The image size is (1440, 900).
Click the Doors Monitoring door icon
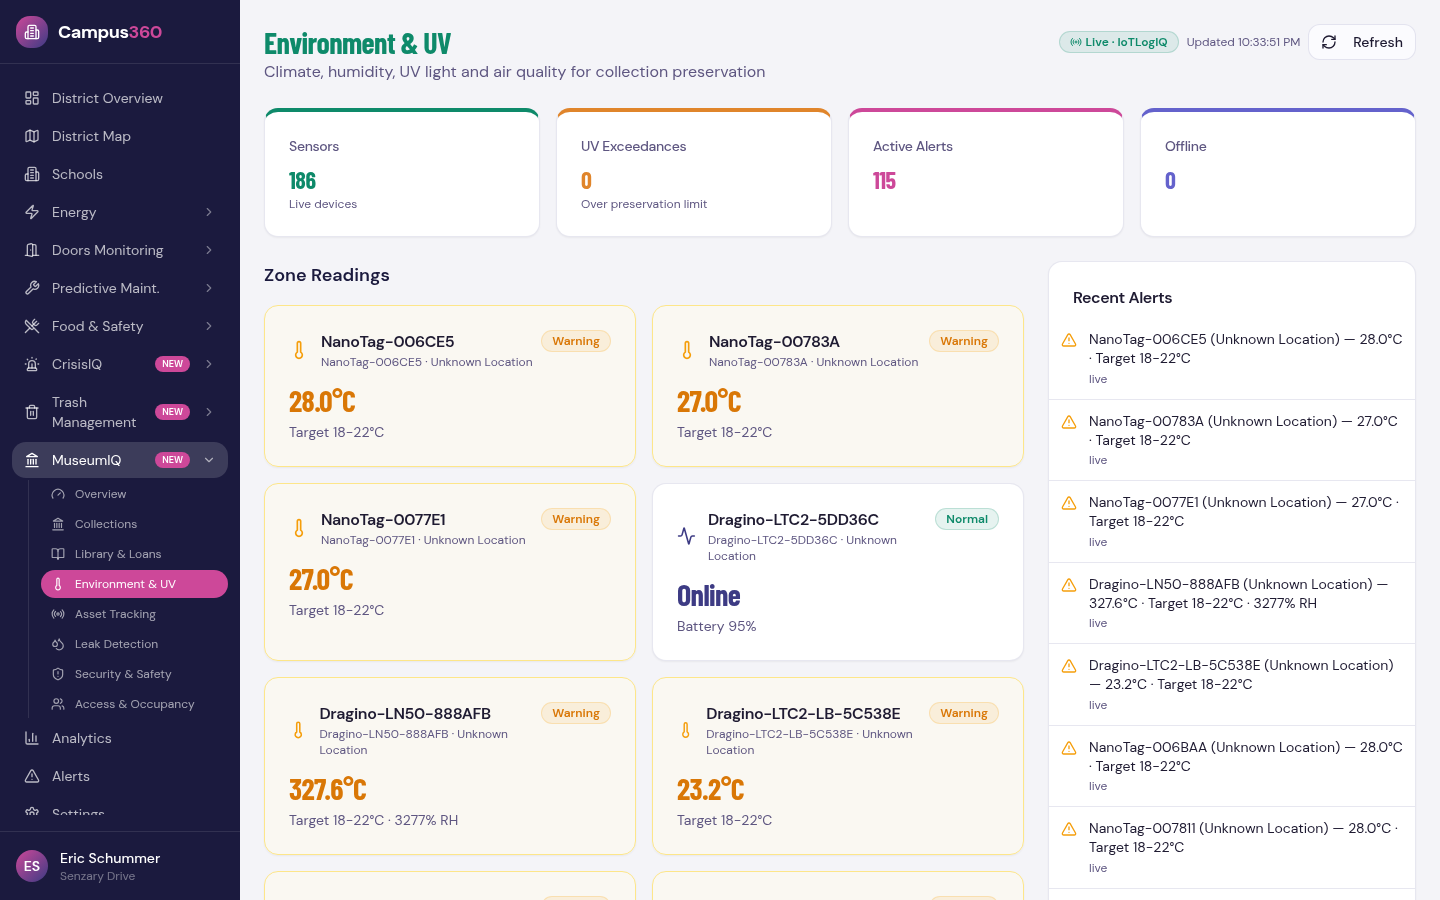32,250
